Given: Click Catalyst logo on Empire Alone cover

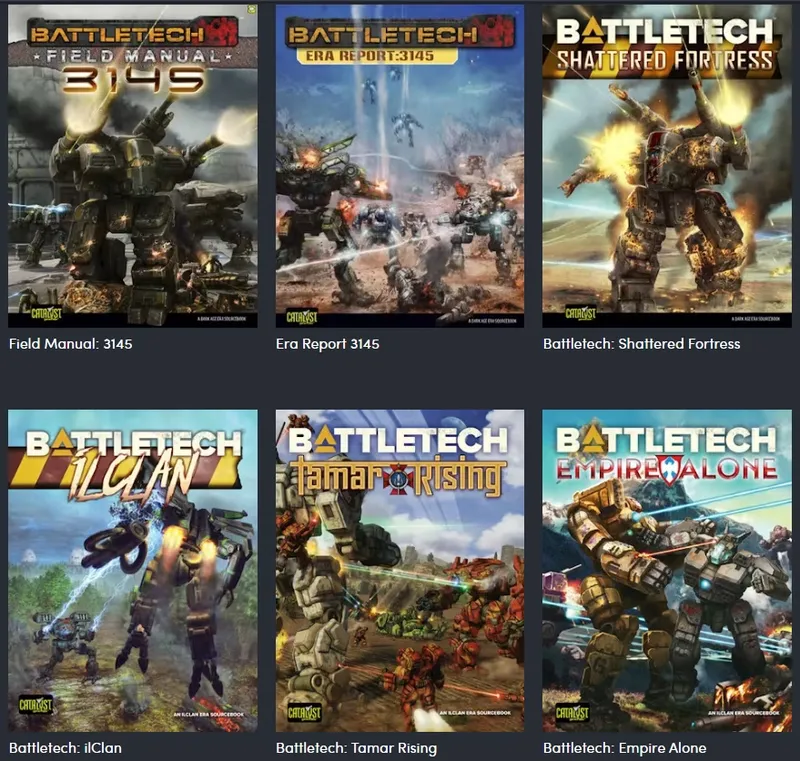Looking at the screenshot, I should coord(572,713).
